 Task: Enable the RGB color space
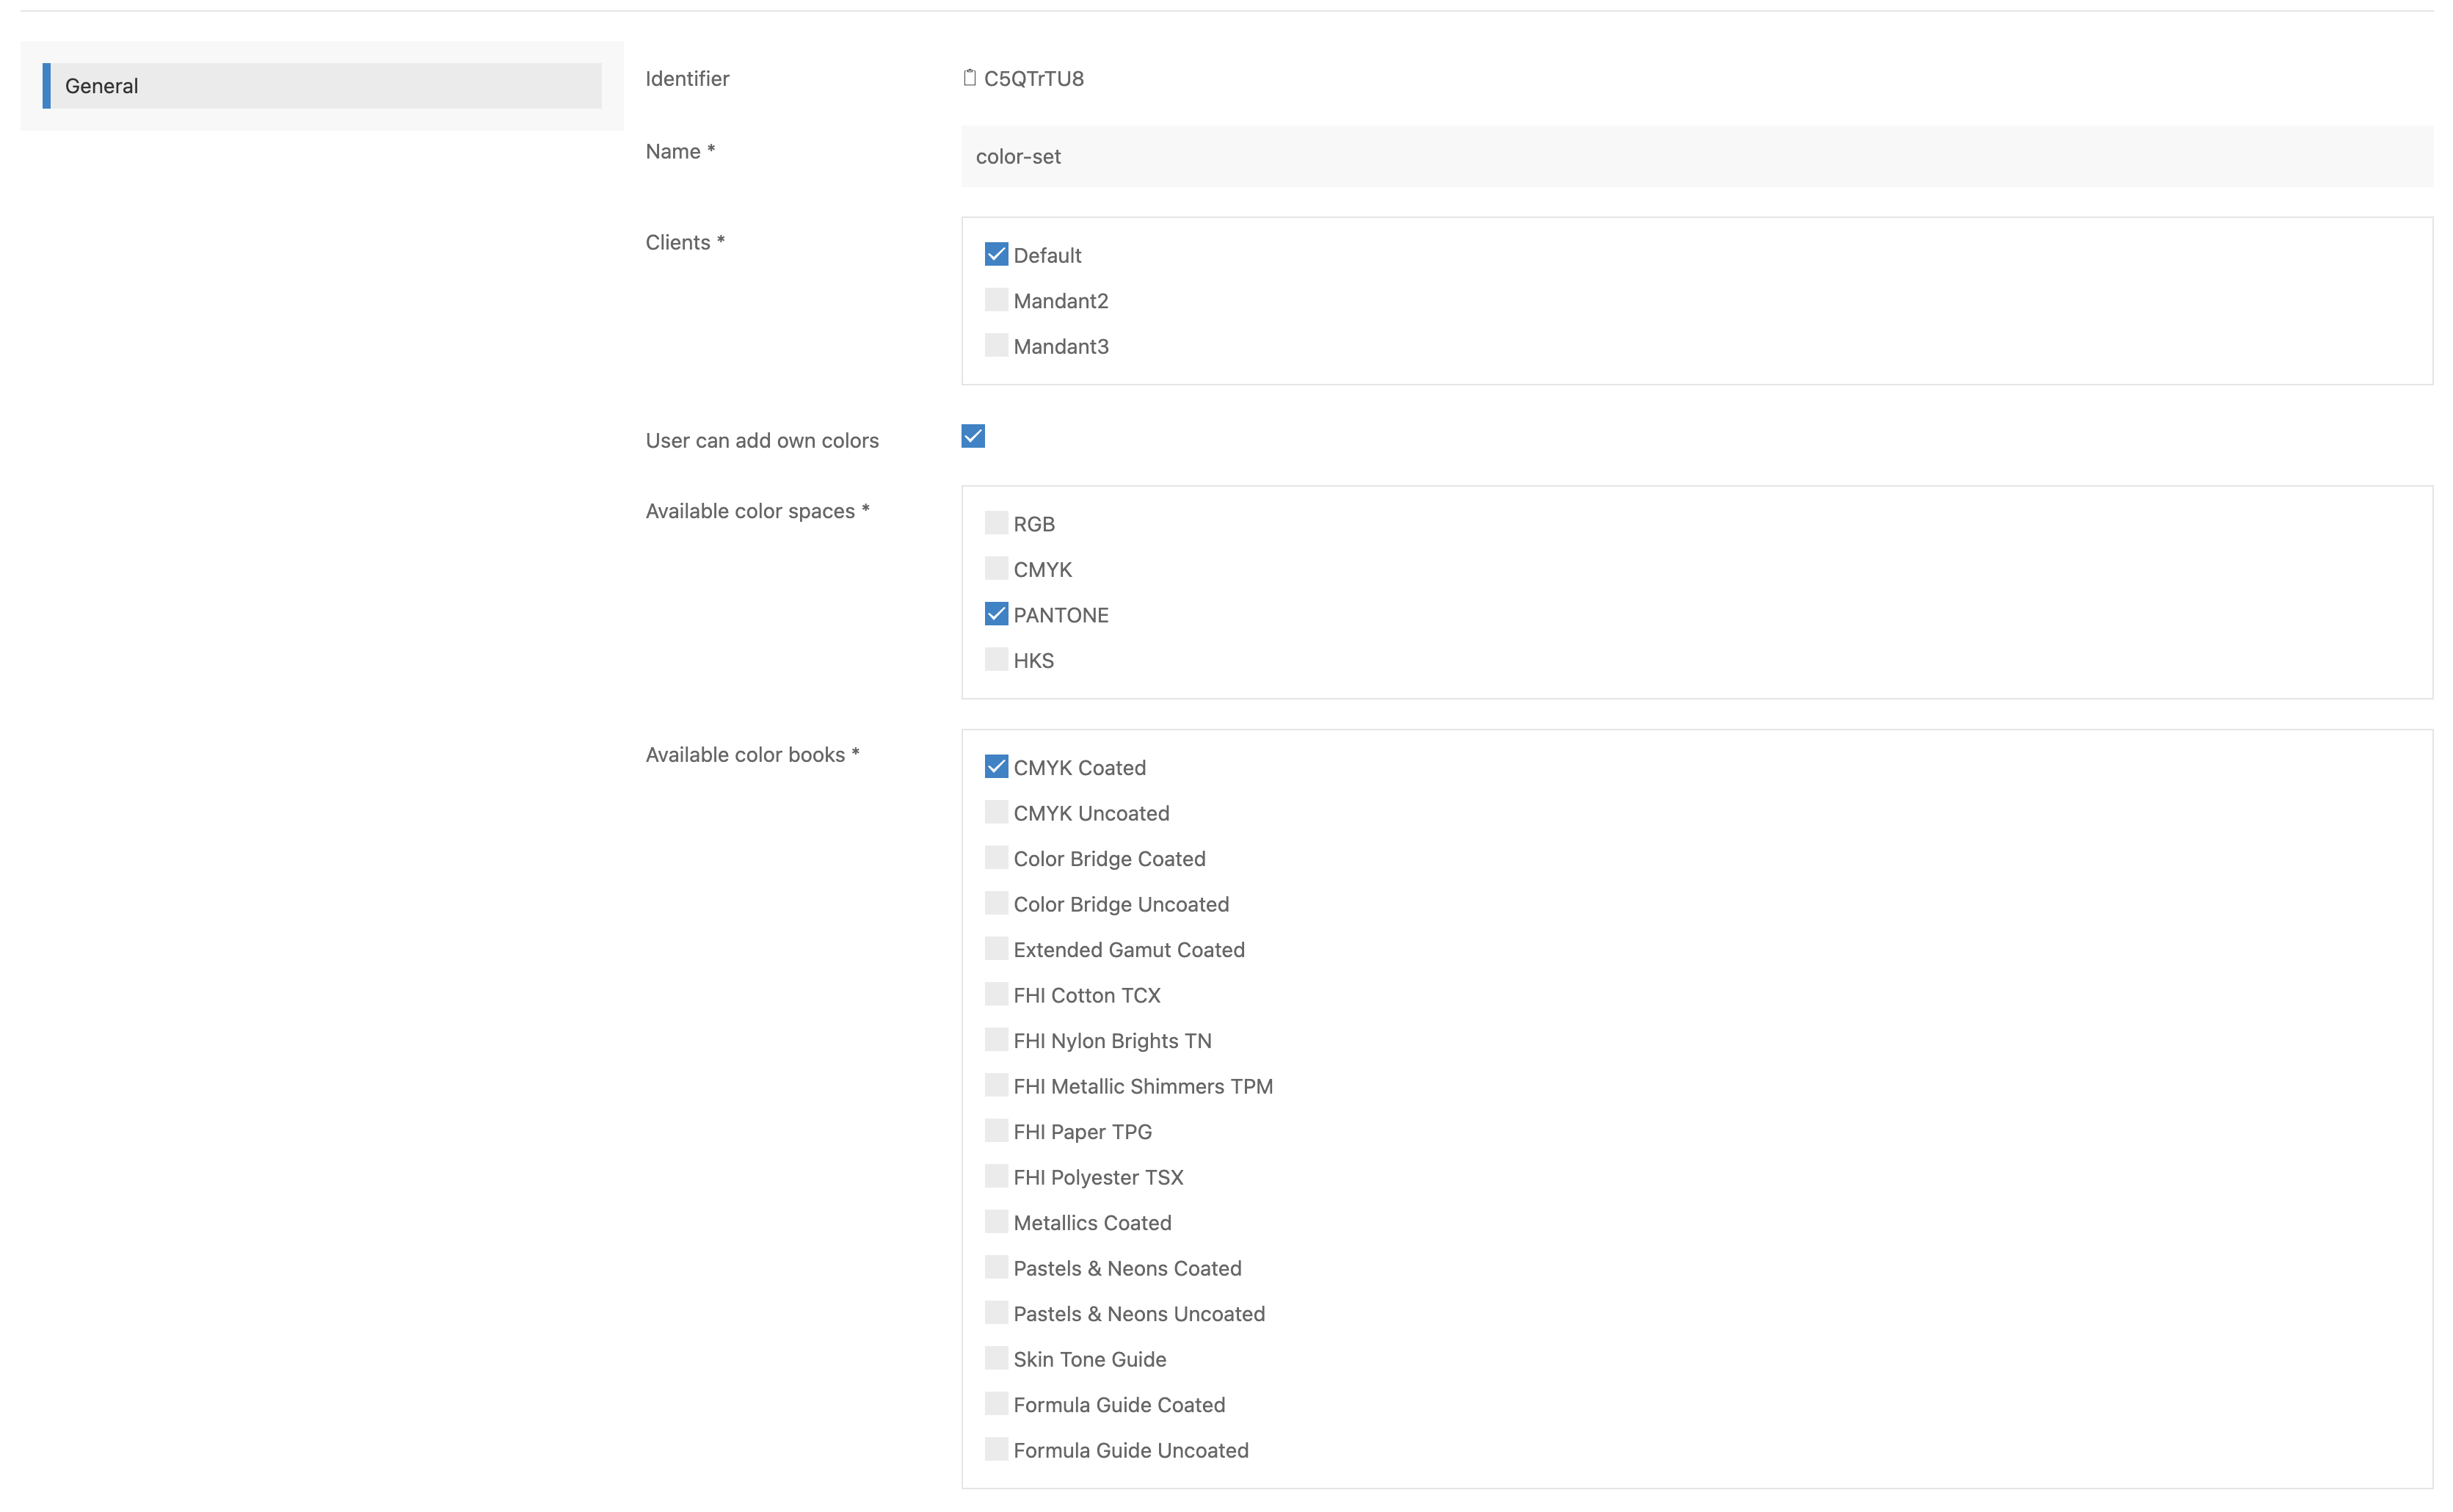[x=995, y=523]
